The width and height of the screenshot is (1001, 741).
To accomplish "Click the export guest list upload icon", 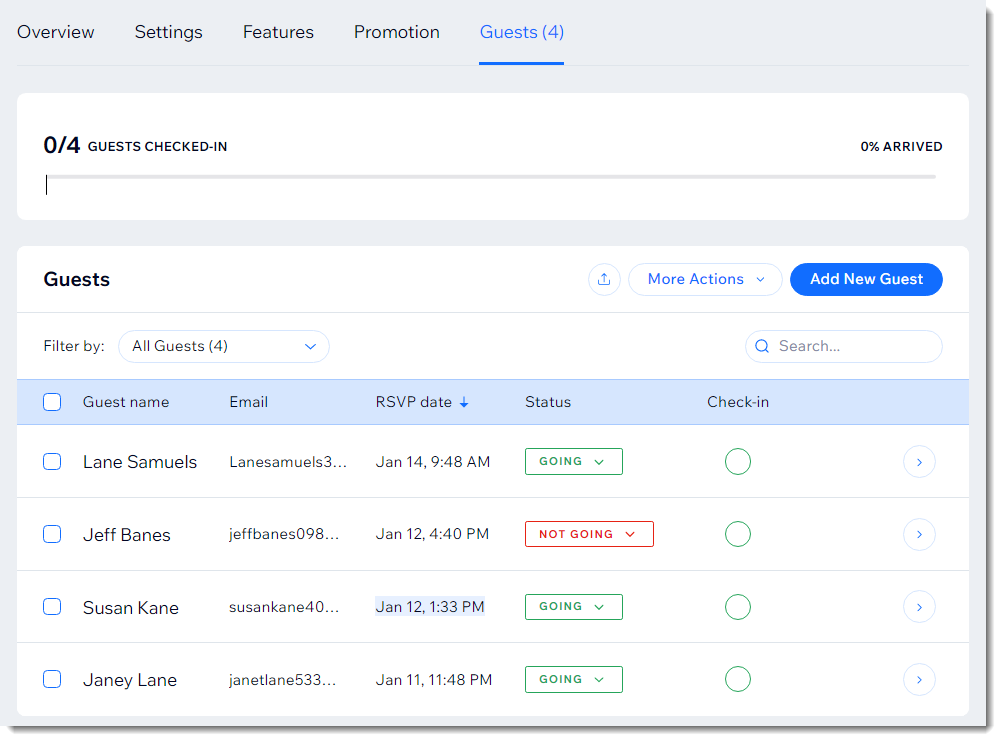I will pos(604,280).
